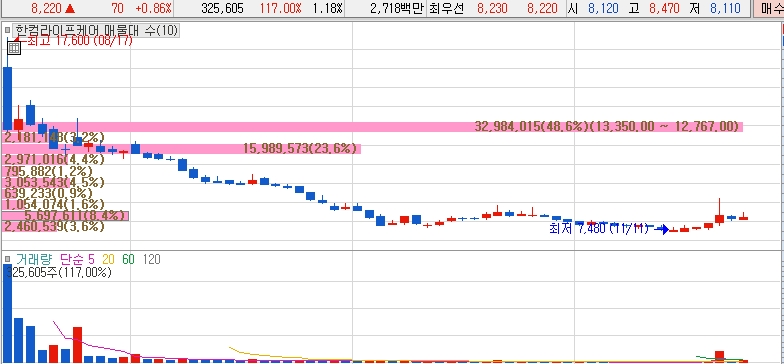Select the 15,989,573(23.6%) volume profile bar

pos(182,148)
